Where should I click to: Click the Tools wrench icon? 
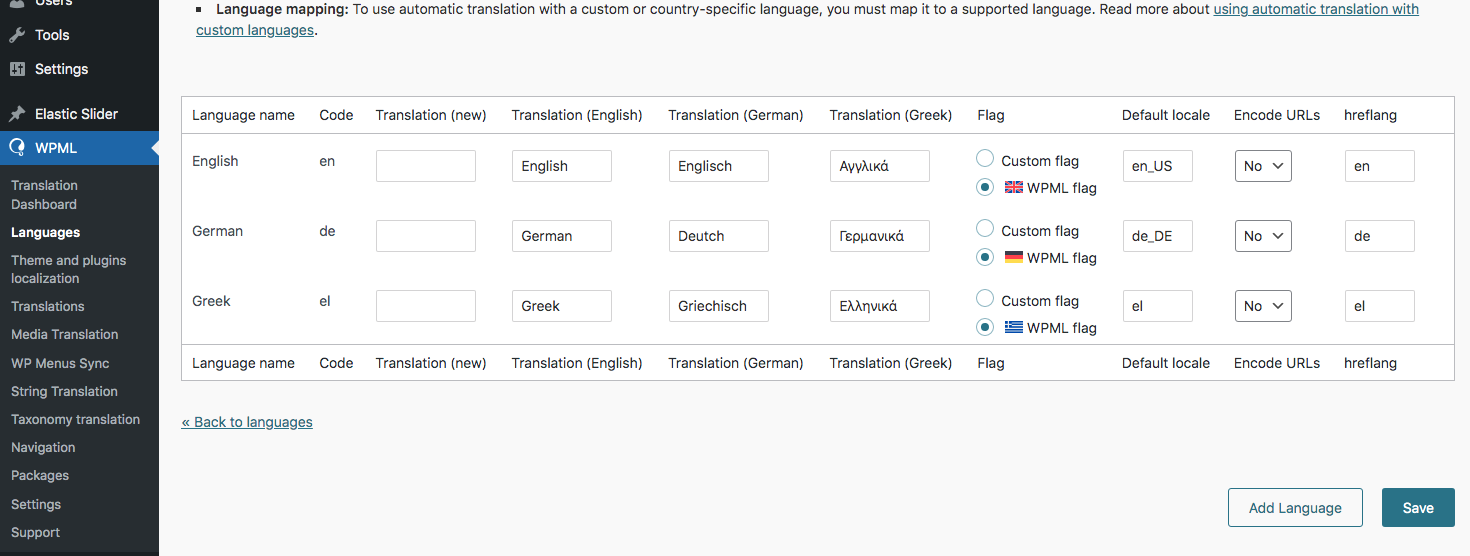(x=17, y=35)
